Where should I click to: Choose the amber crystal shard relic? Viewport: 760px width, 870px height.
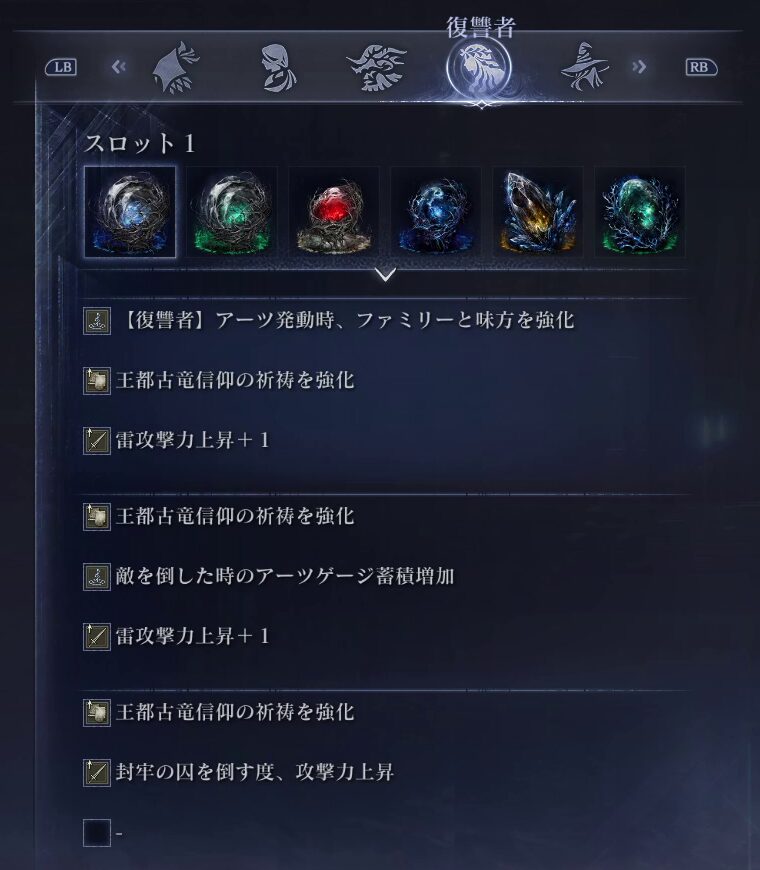[x=538, y=212]
